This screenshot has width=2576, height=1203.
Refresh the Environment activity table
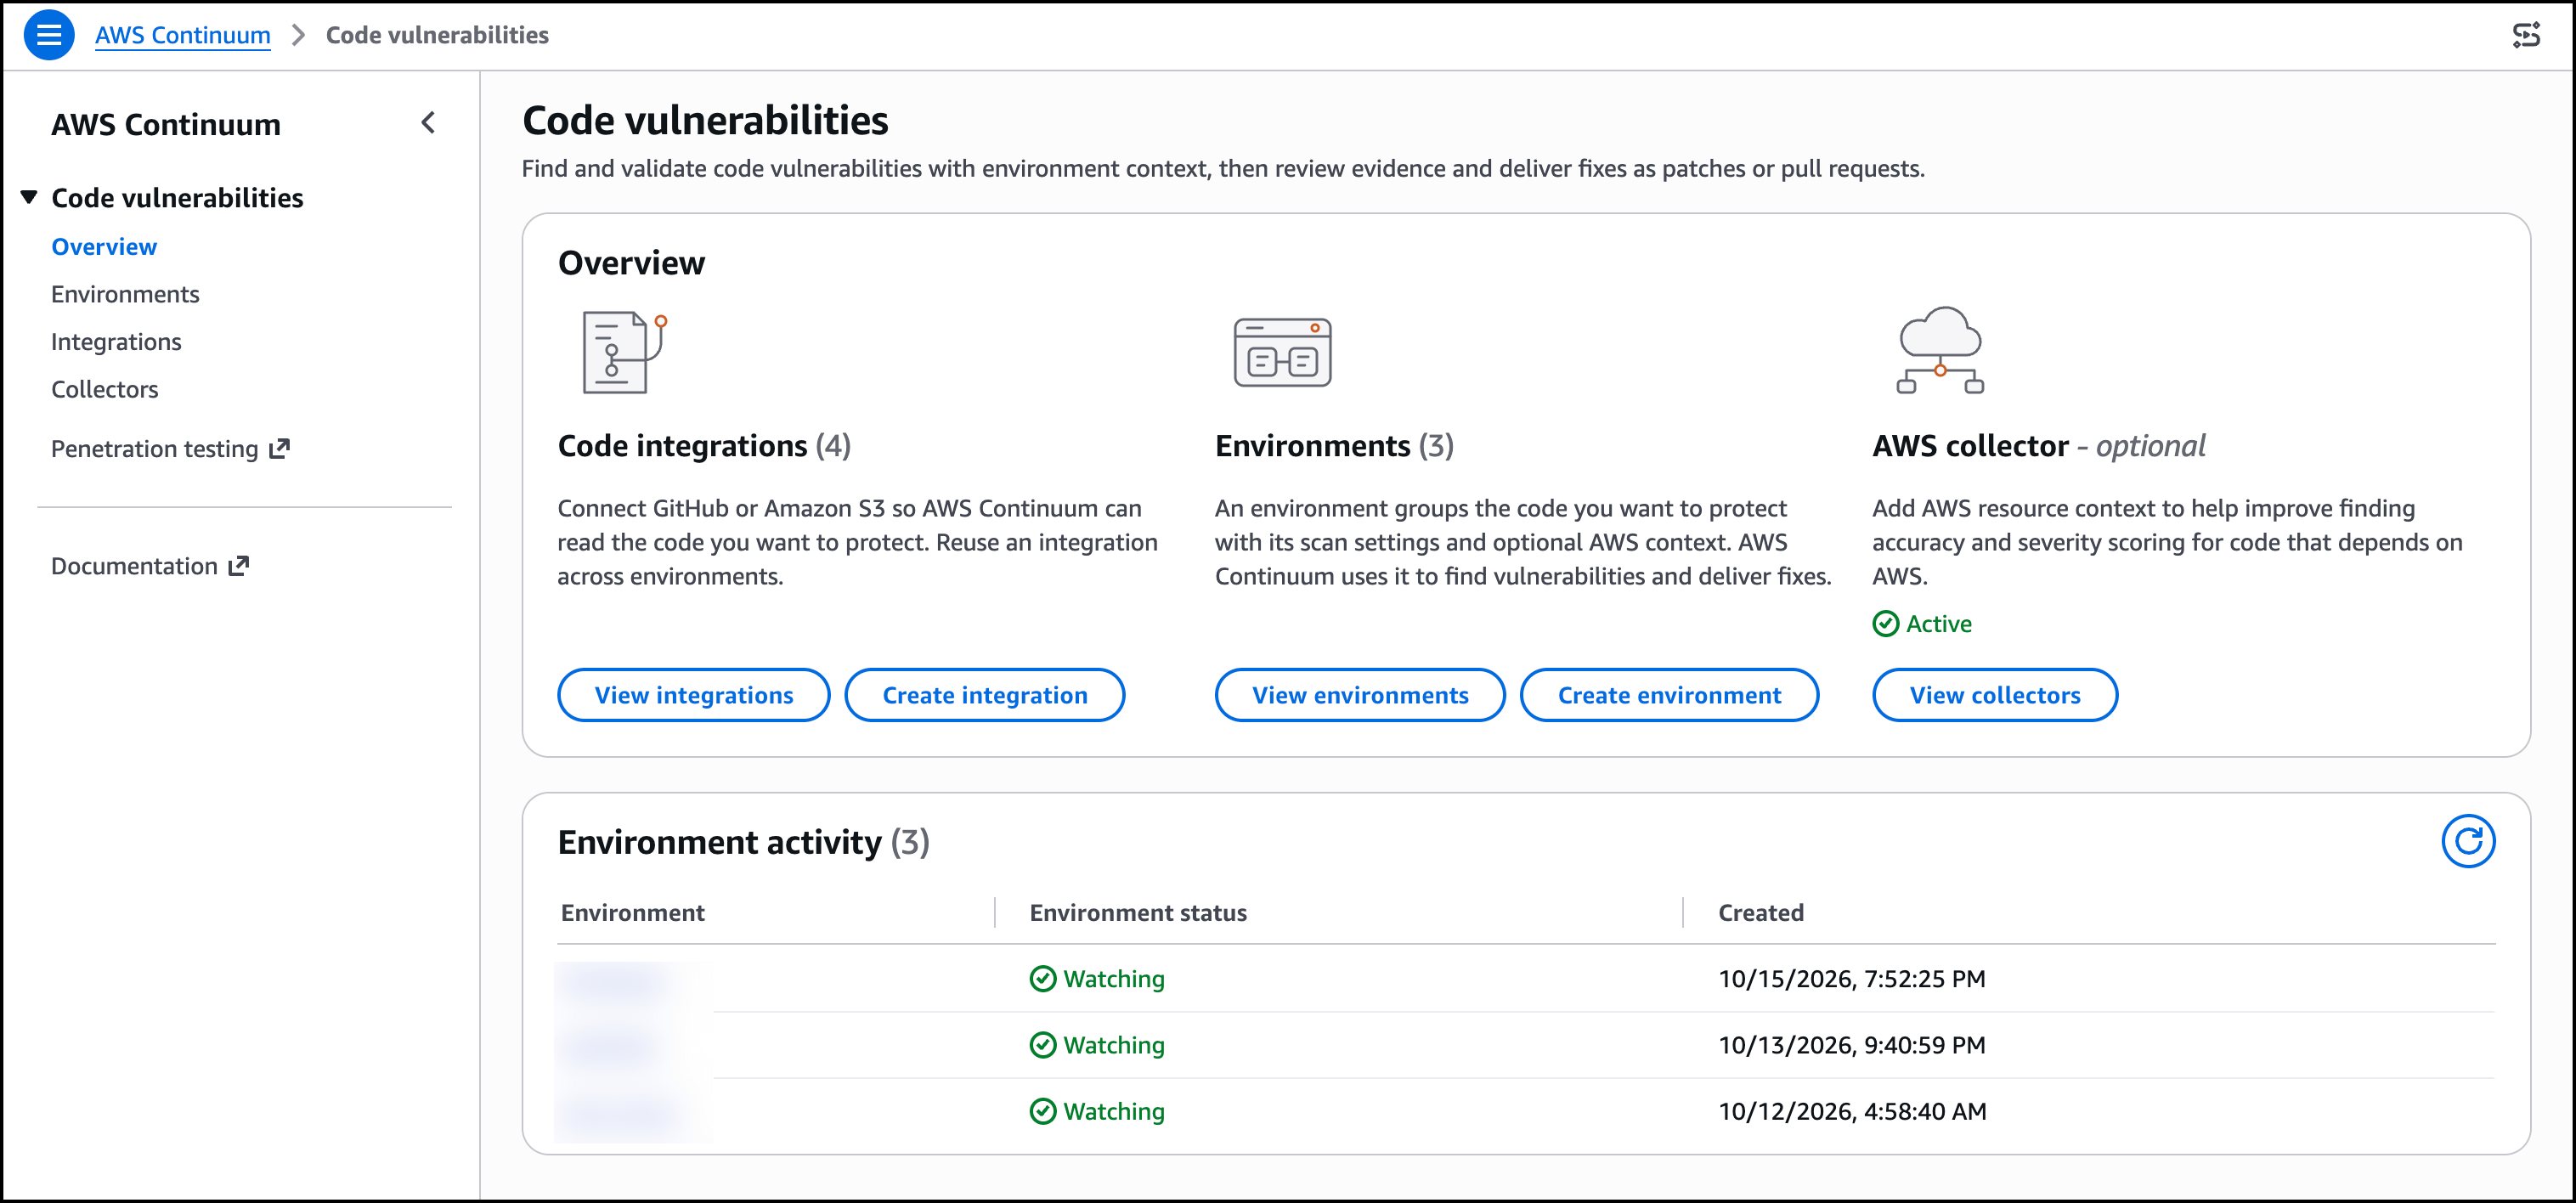[2467, 841]
